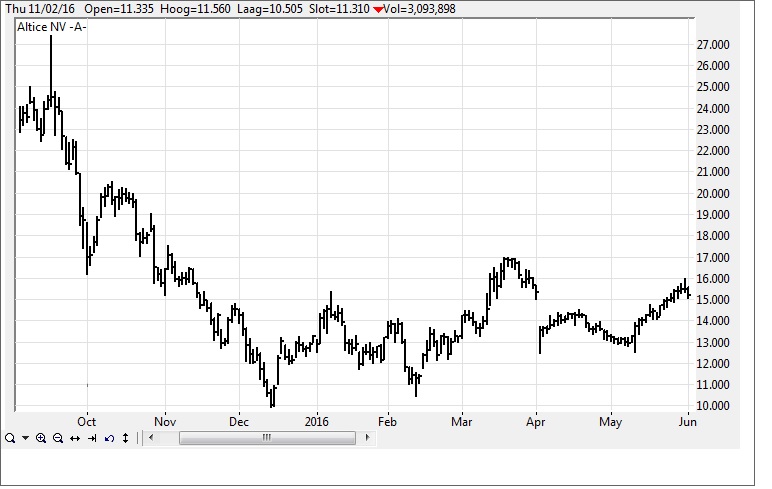
Task: Click the Apr label on time axis
Action: [x=536, y=422]
